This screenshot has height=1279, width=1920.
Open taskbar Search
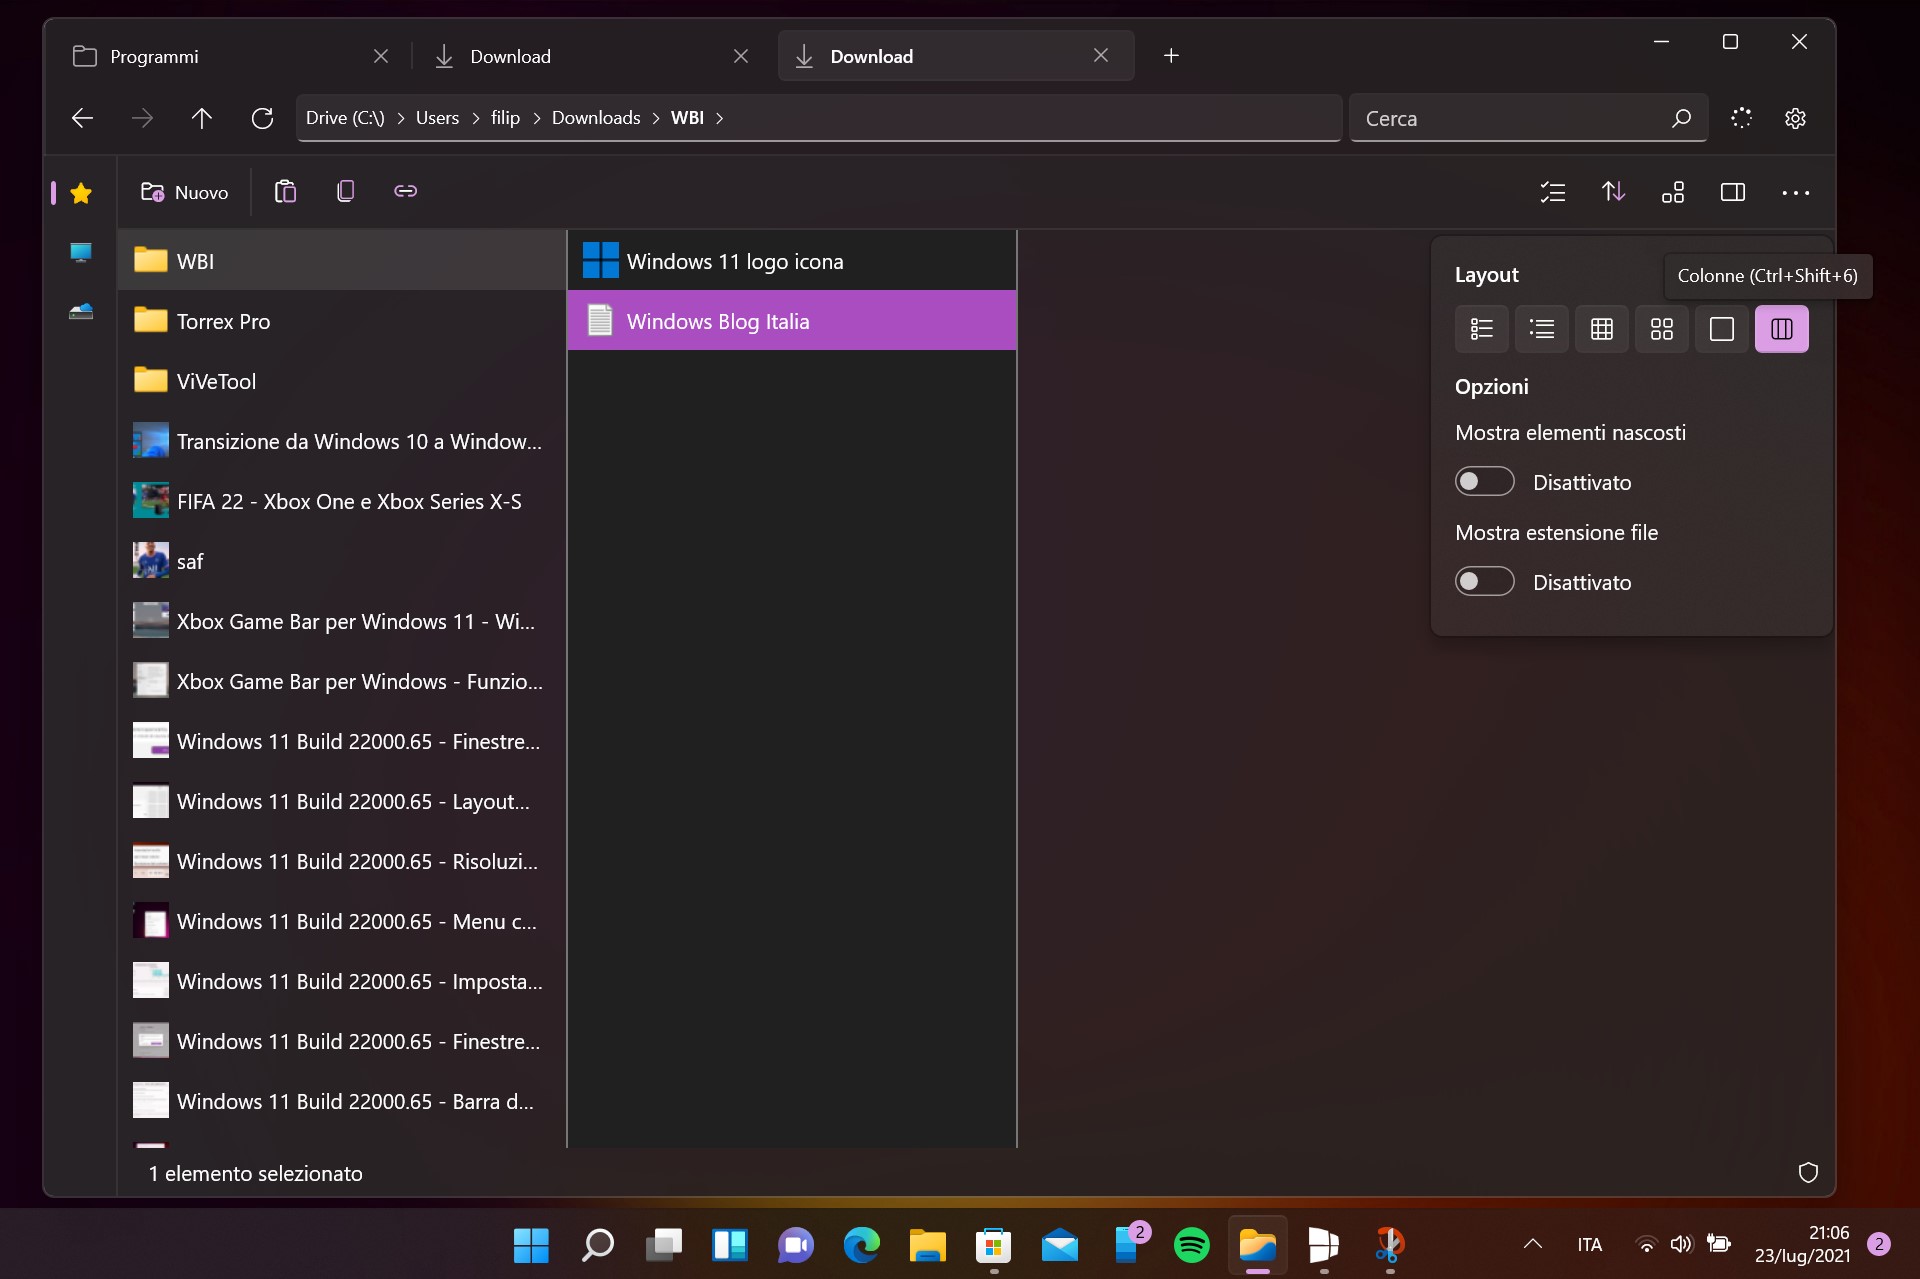(597, 1245)
